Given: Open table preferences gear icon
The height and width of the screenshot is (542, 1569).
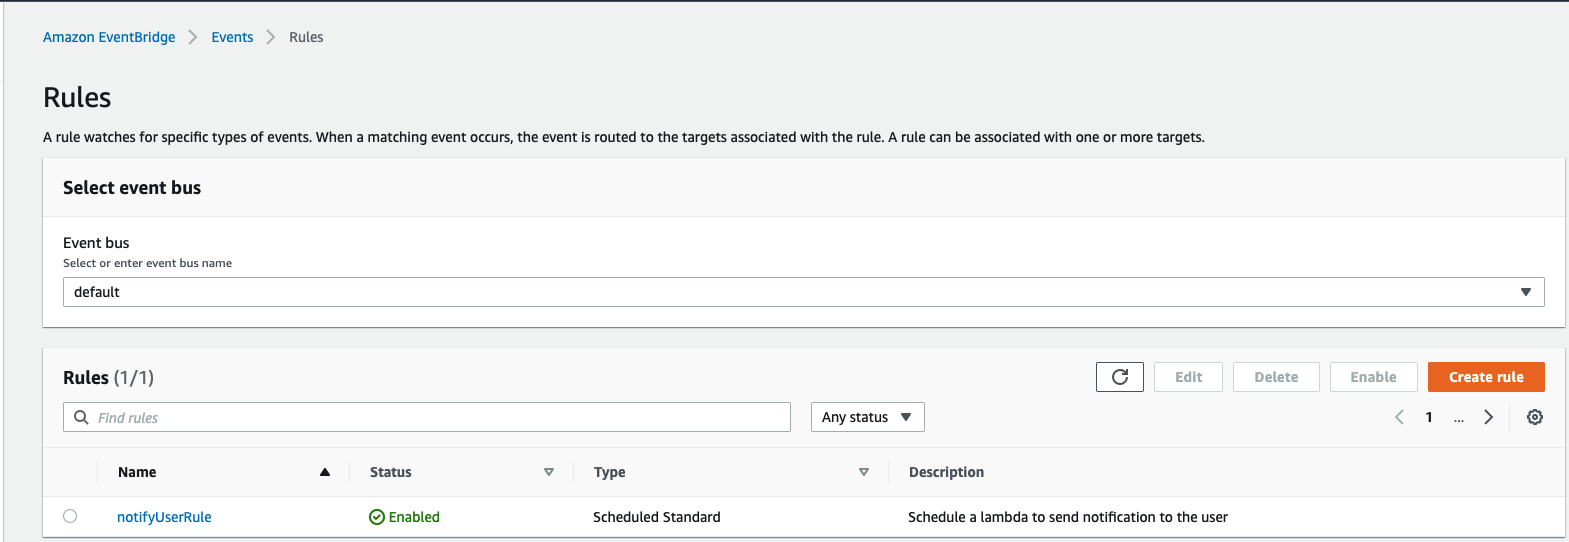Looking at the screenshot, I should point(1535,417).
